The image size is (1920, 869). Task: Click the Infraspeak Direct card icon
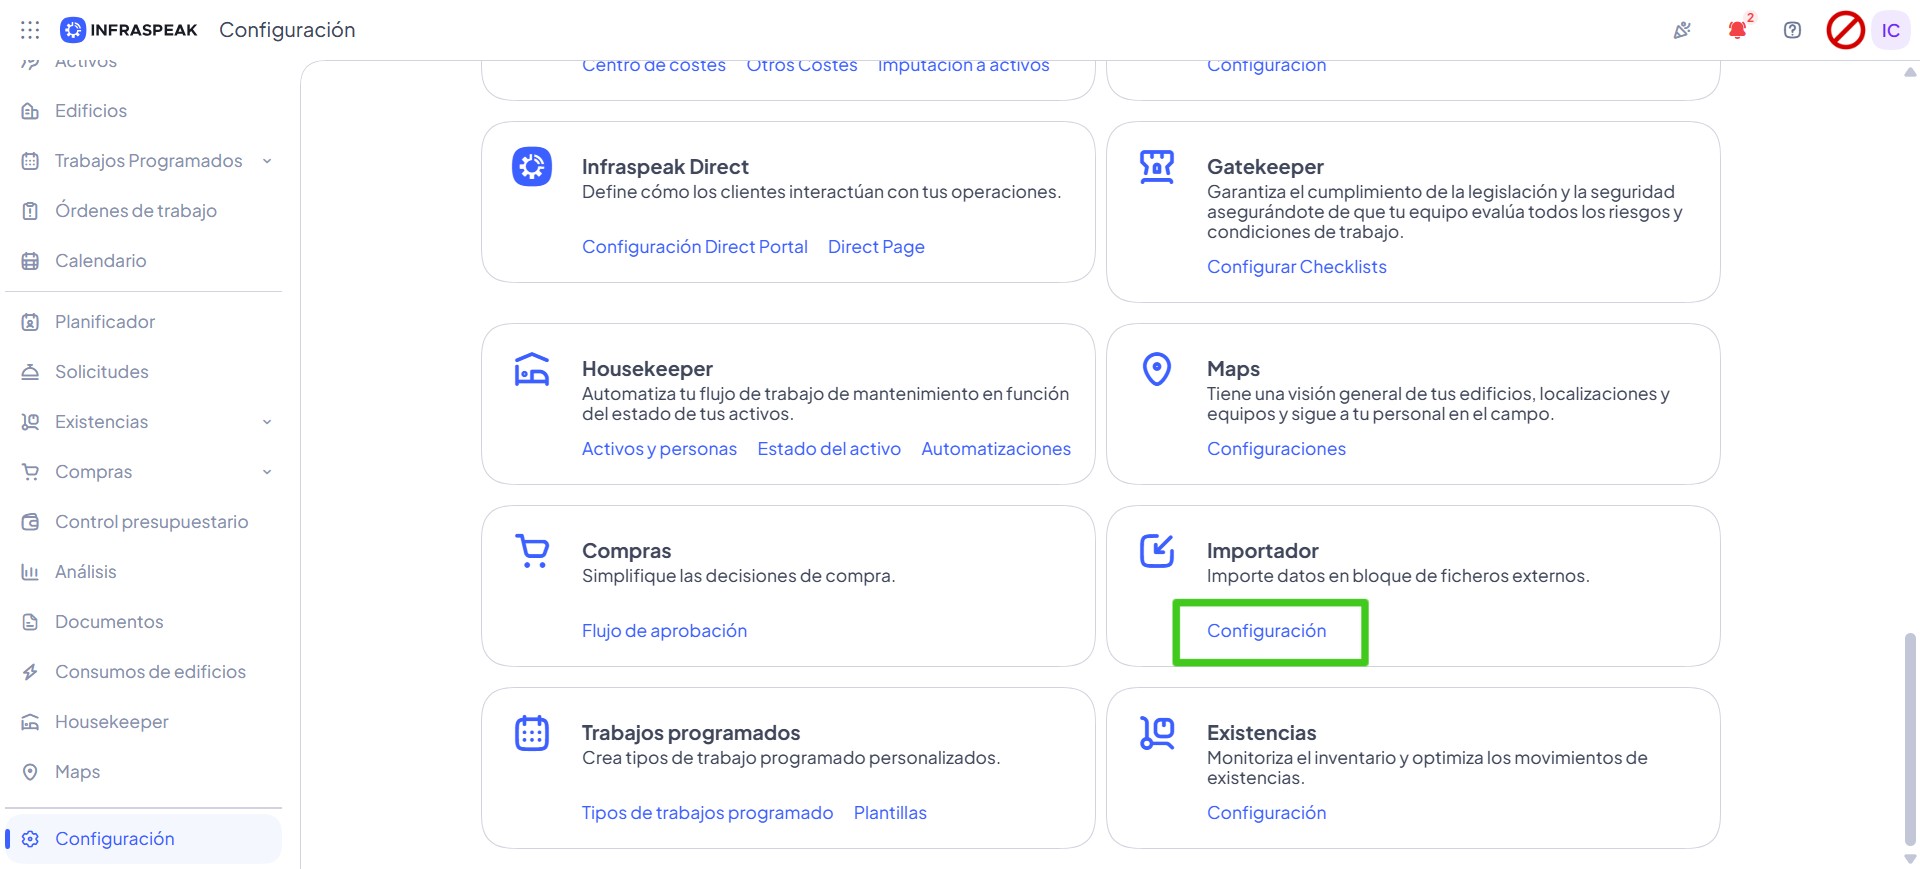pyautogui.click(x=532, y=166)
